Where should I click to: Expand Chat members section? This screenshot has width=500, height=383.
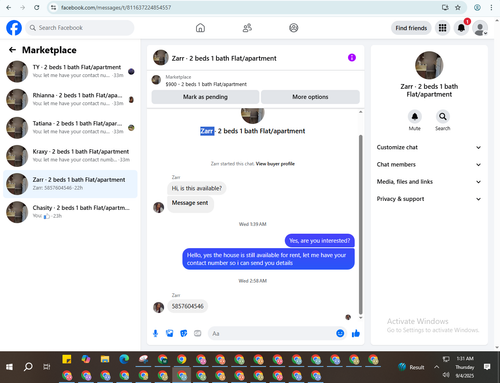pos(429,165)
